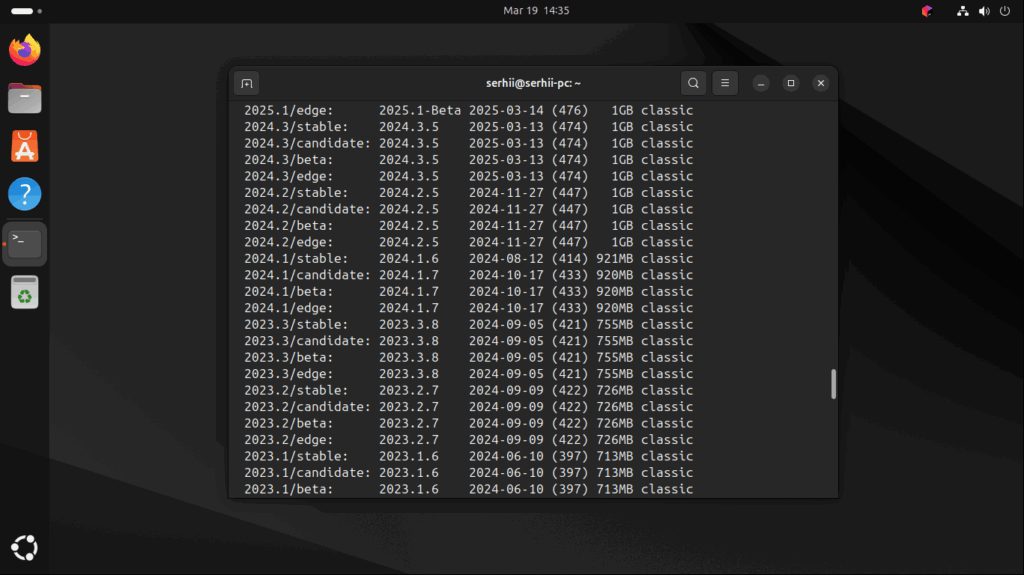Click the 2023.3/edge: channel text
Viewport: 1024px width, 575px height.
(289, 374)
